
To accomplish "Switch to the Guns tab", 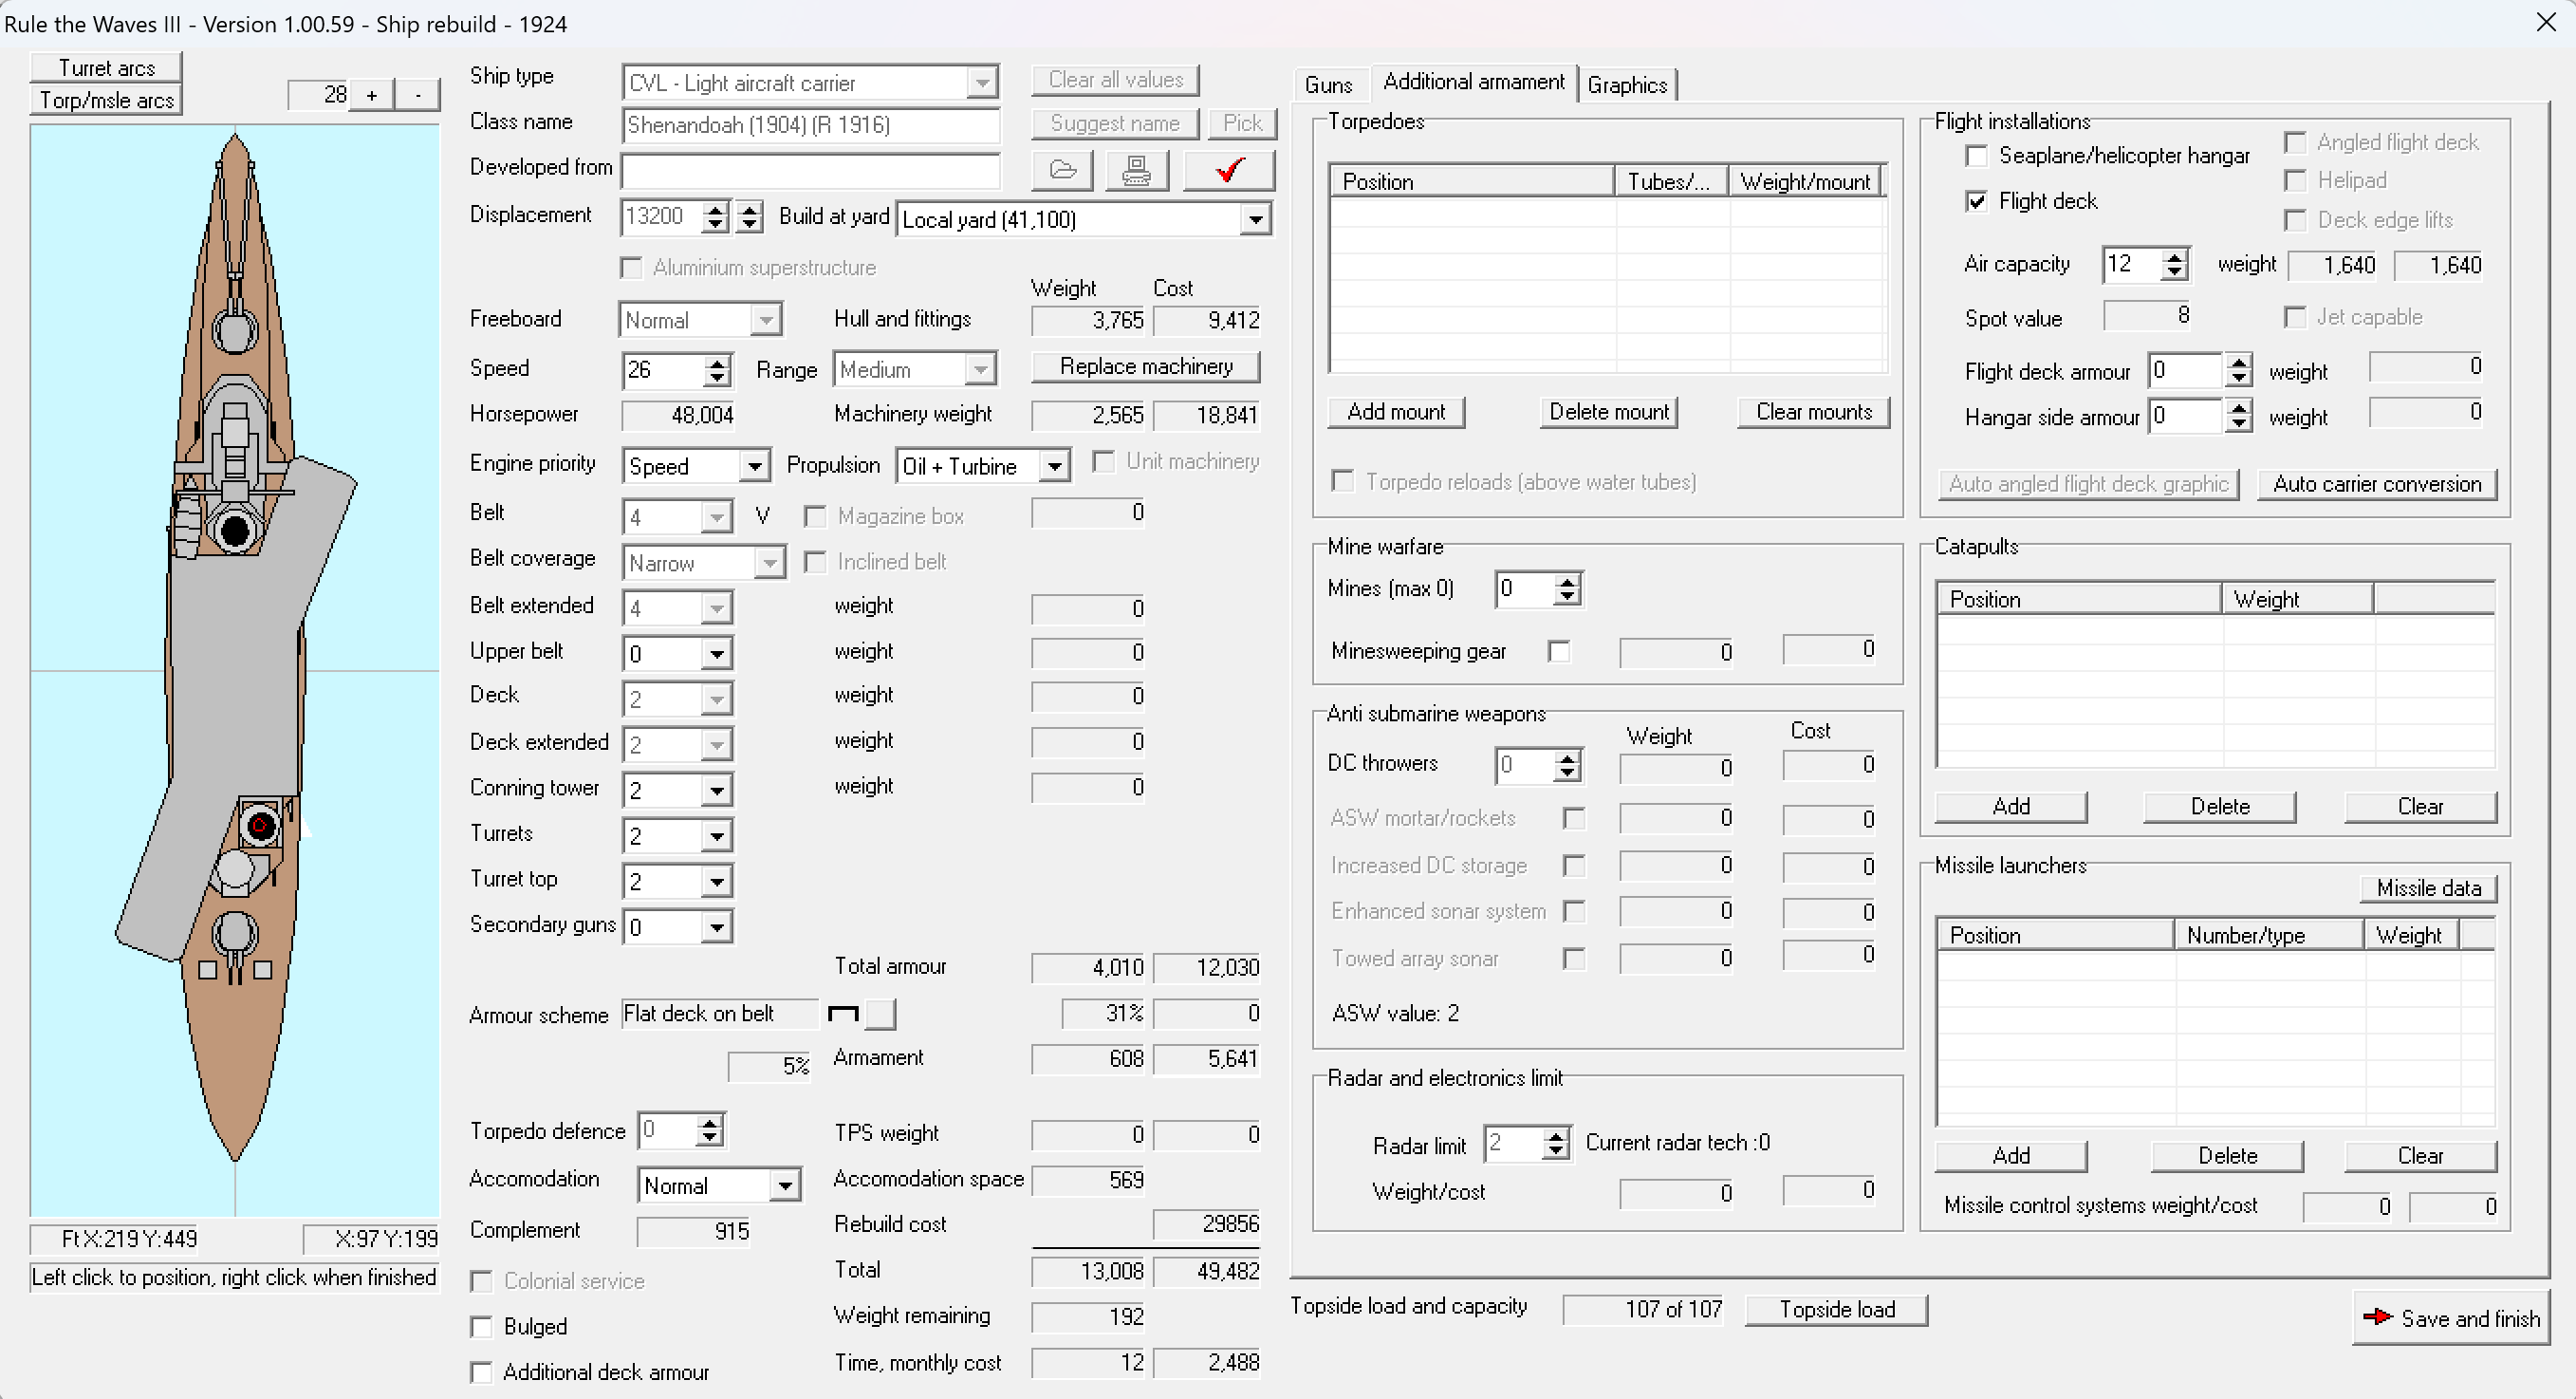I will [1328, 85].
